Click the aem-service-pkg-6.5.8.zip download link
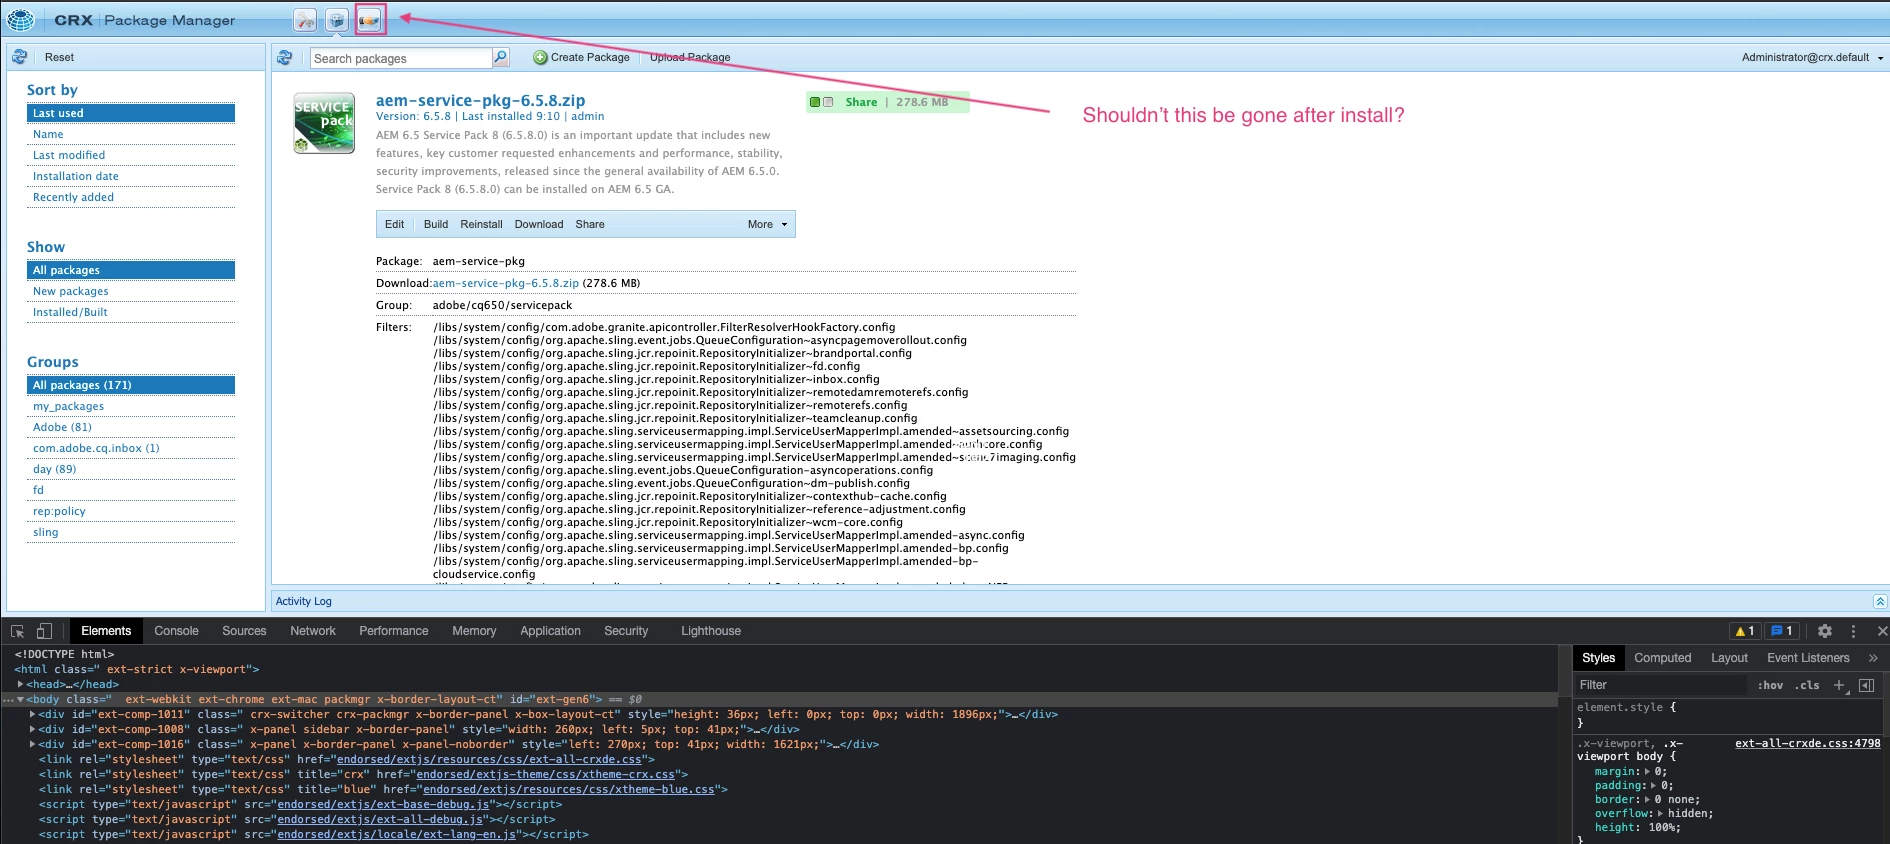 point(505,283)
